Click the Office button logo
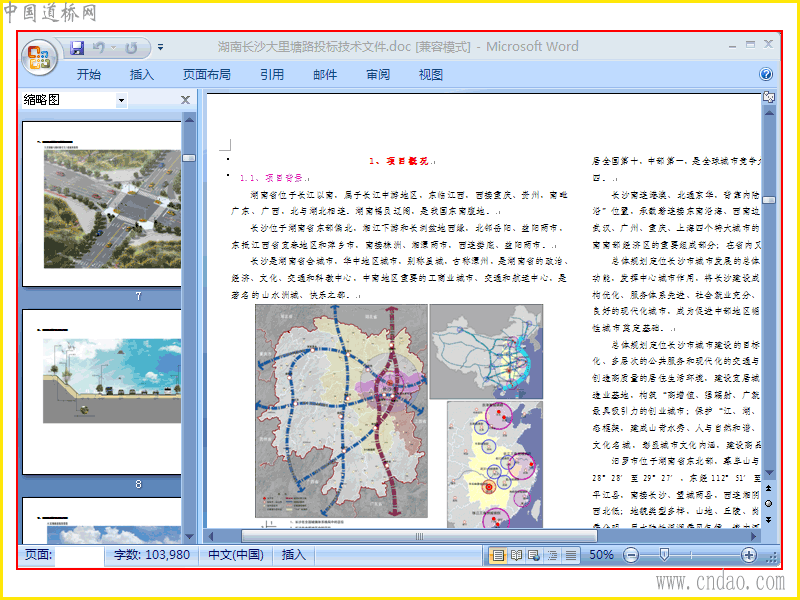 (39, 57)
